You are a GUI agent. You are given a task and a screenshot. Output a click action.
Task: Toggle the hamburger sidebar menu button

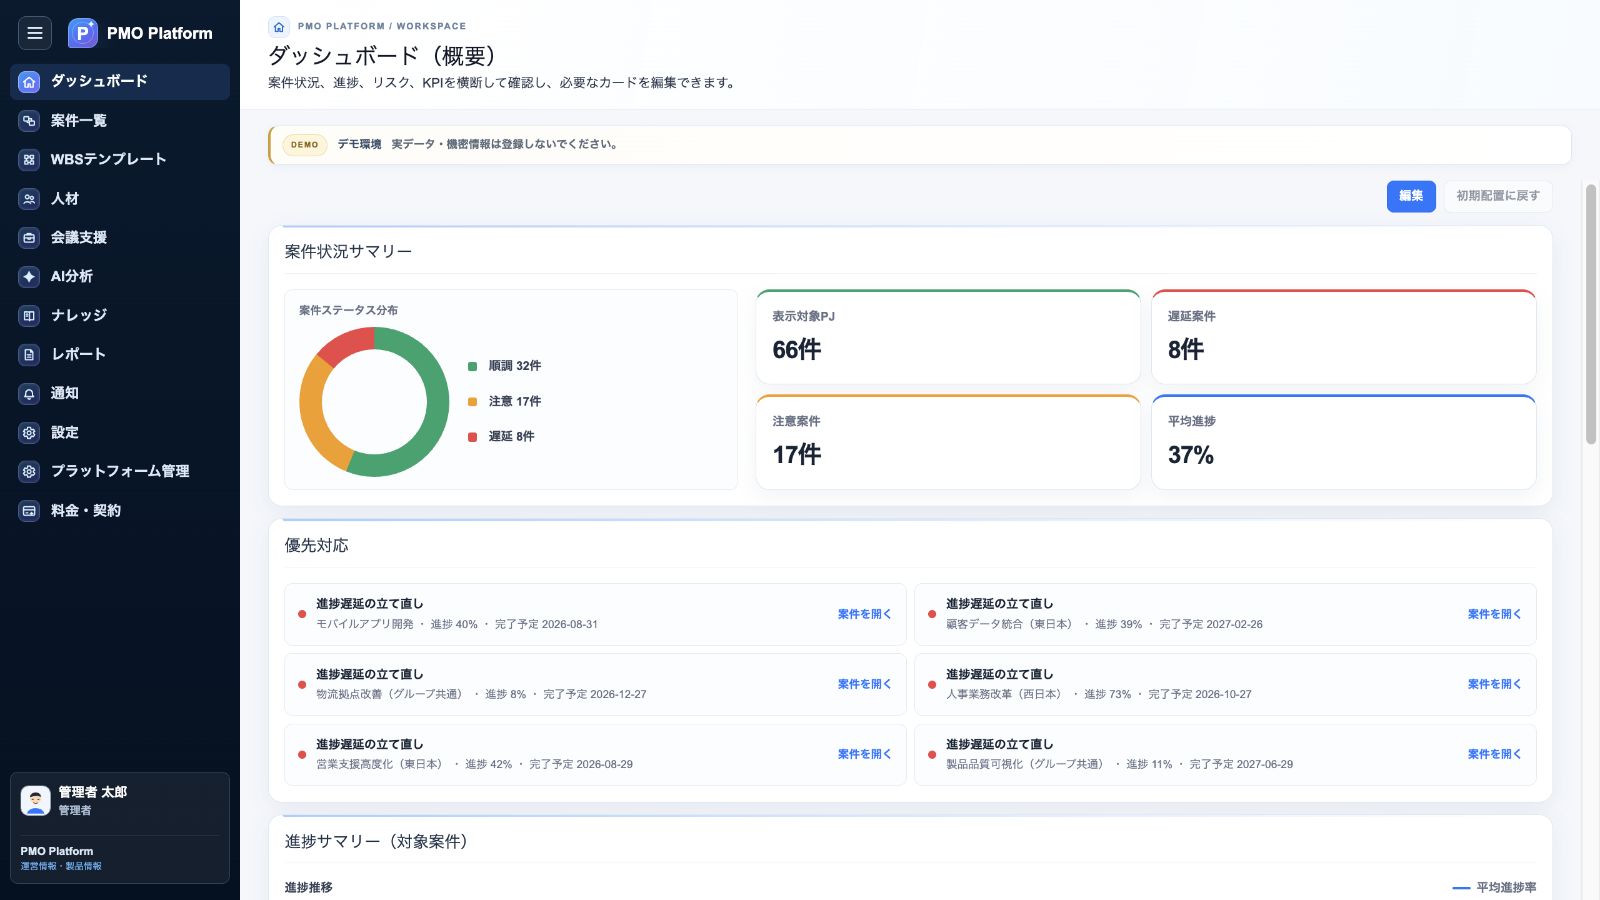(35, 33)
